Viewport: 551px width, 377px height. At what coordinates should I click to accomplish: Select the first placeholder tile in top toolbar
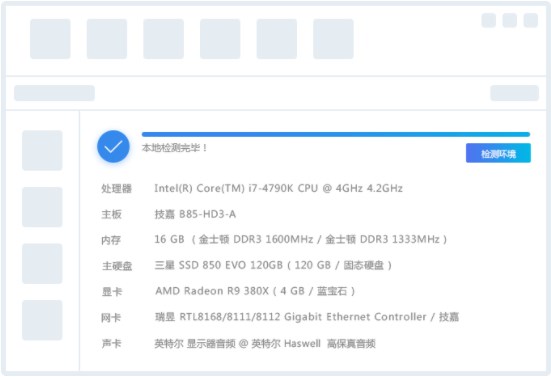point(50,39)
